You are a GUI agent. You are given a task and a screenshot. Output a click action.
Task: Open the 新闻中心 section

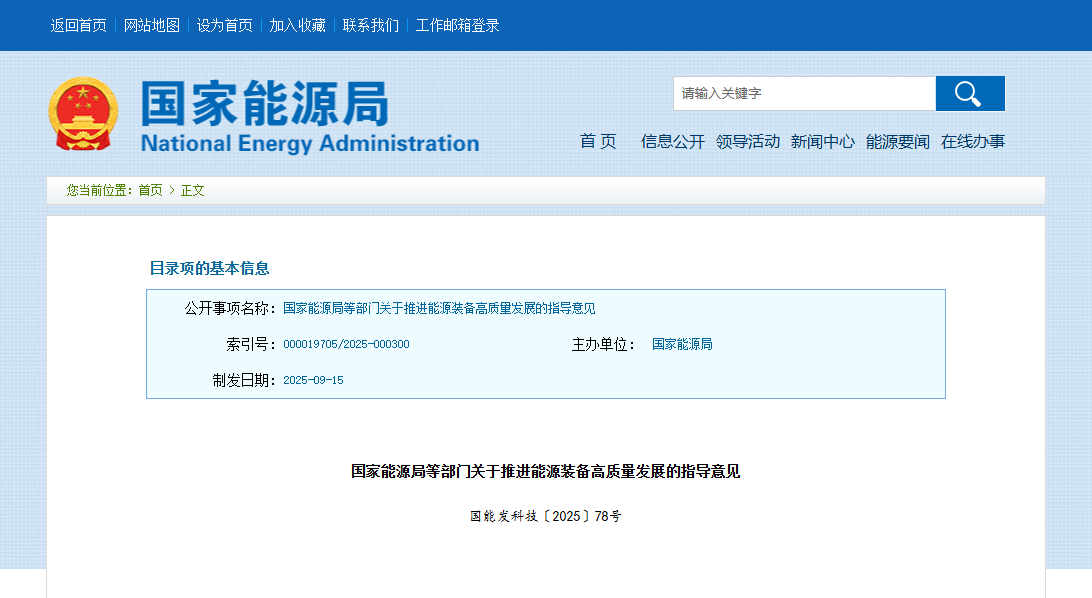pos(822,142)
